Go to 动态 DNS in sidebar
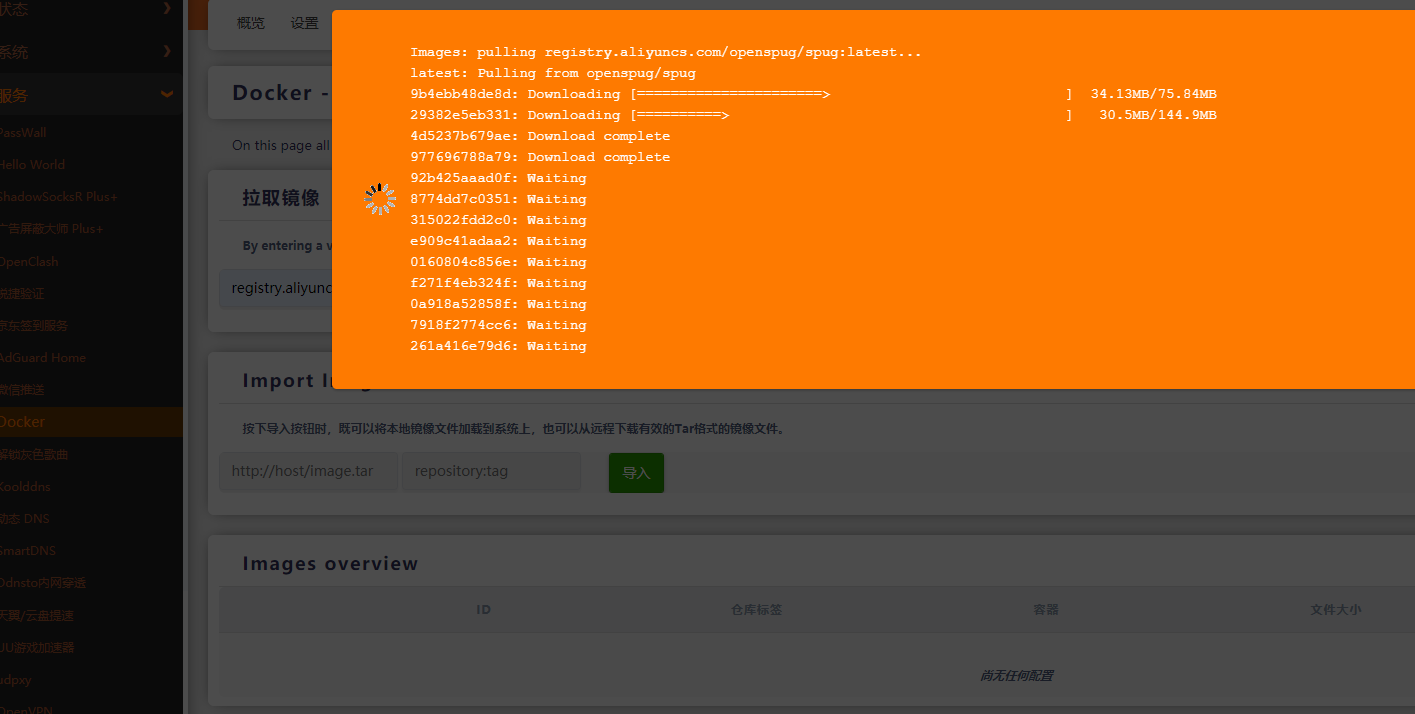Viewport: 1415px width, 714px height. click(25, 519)
